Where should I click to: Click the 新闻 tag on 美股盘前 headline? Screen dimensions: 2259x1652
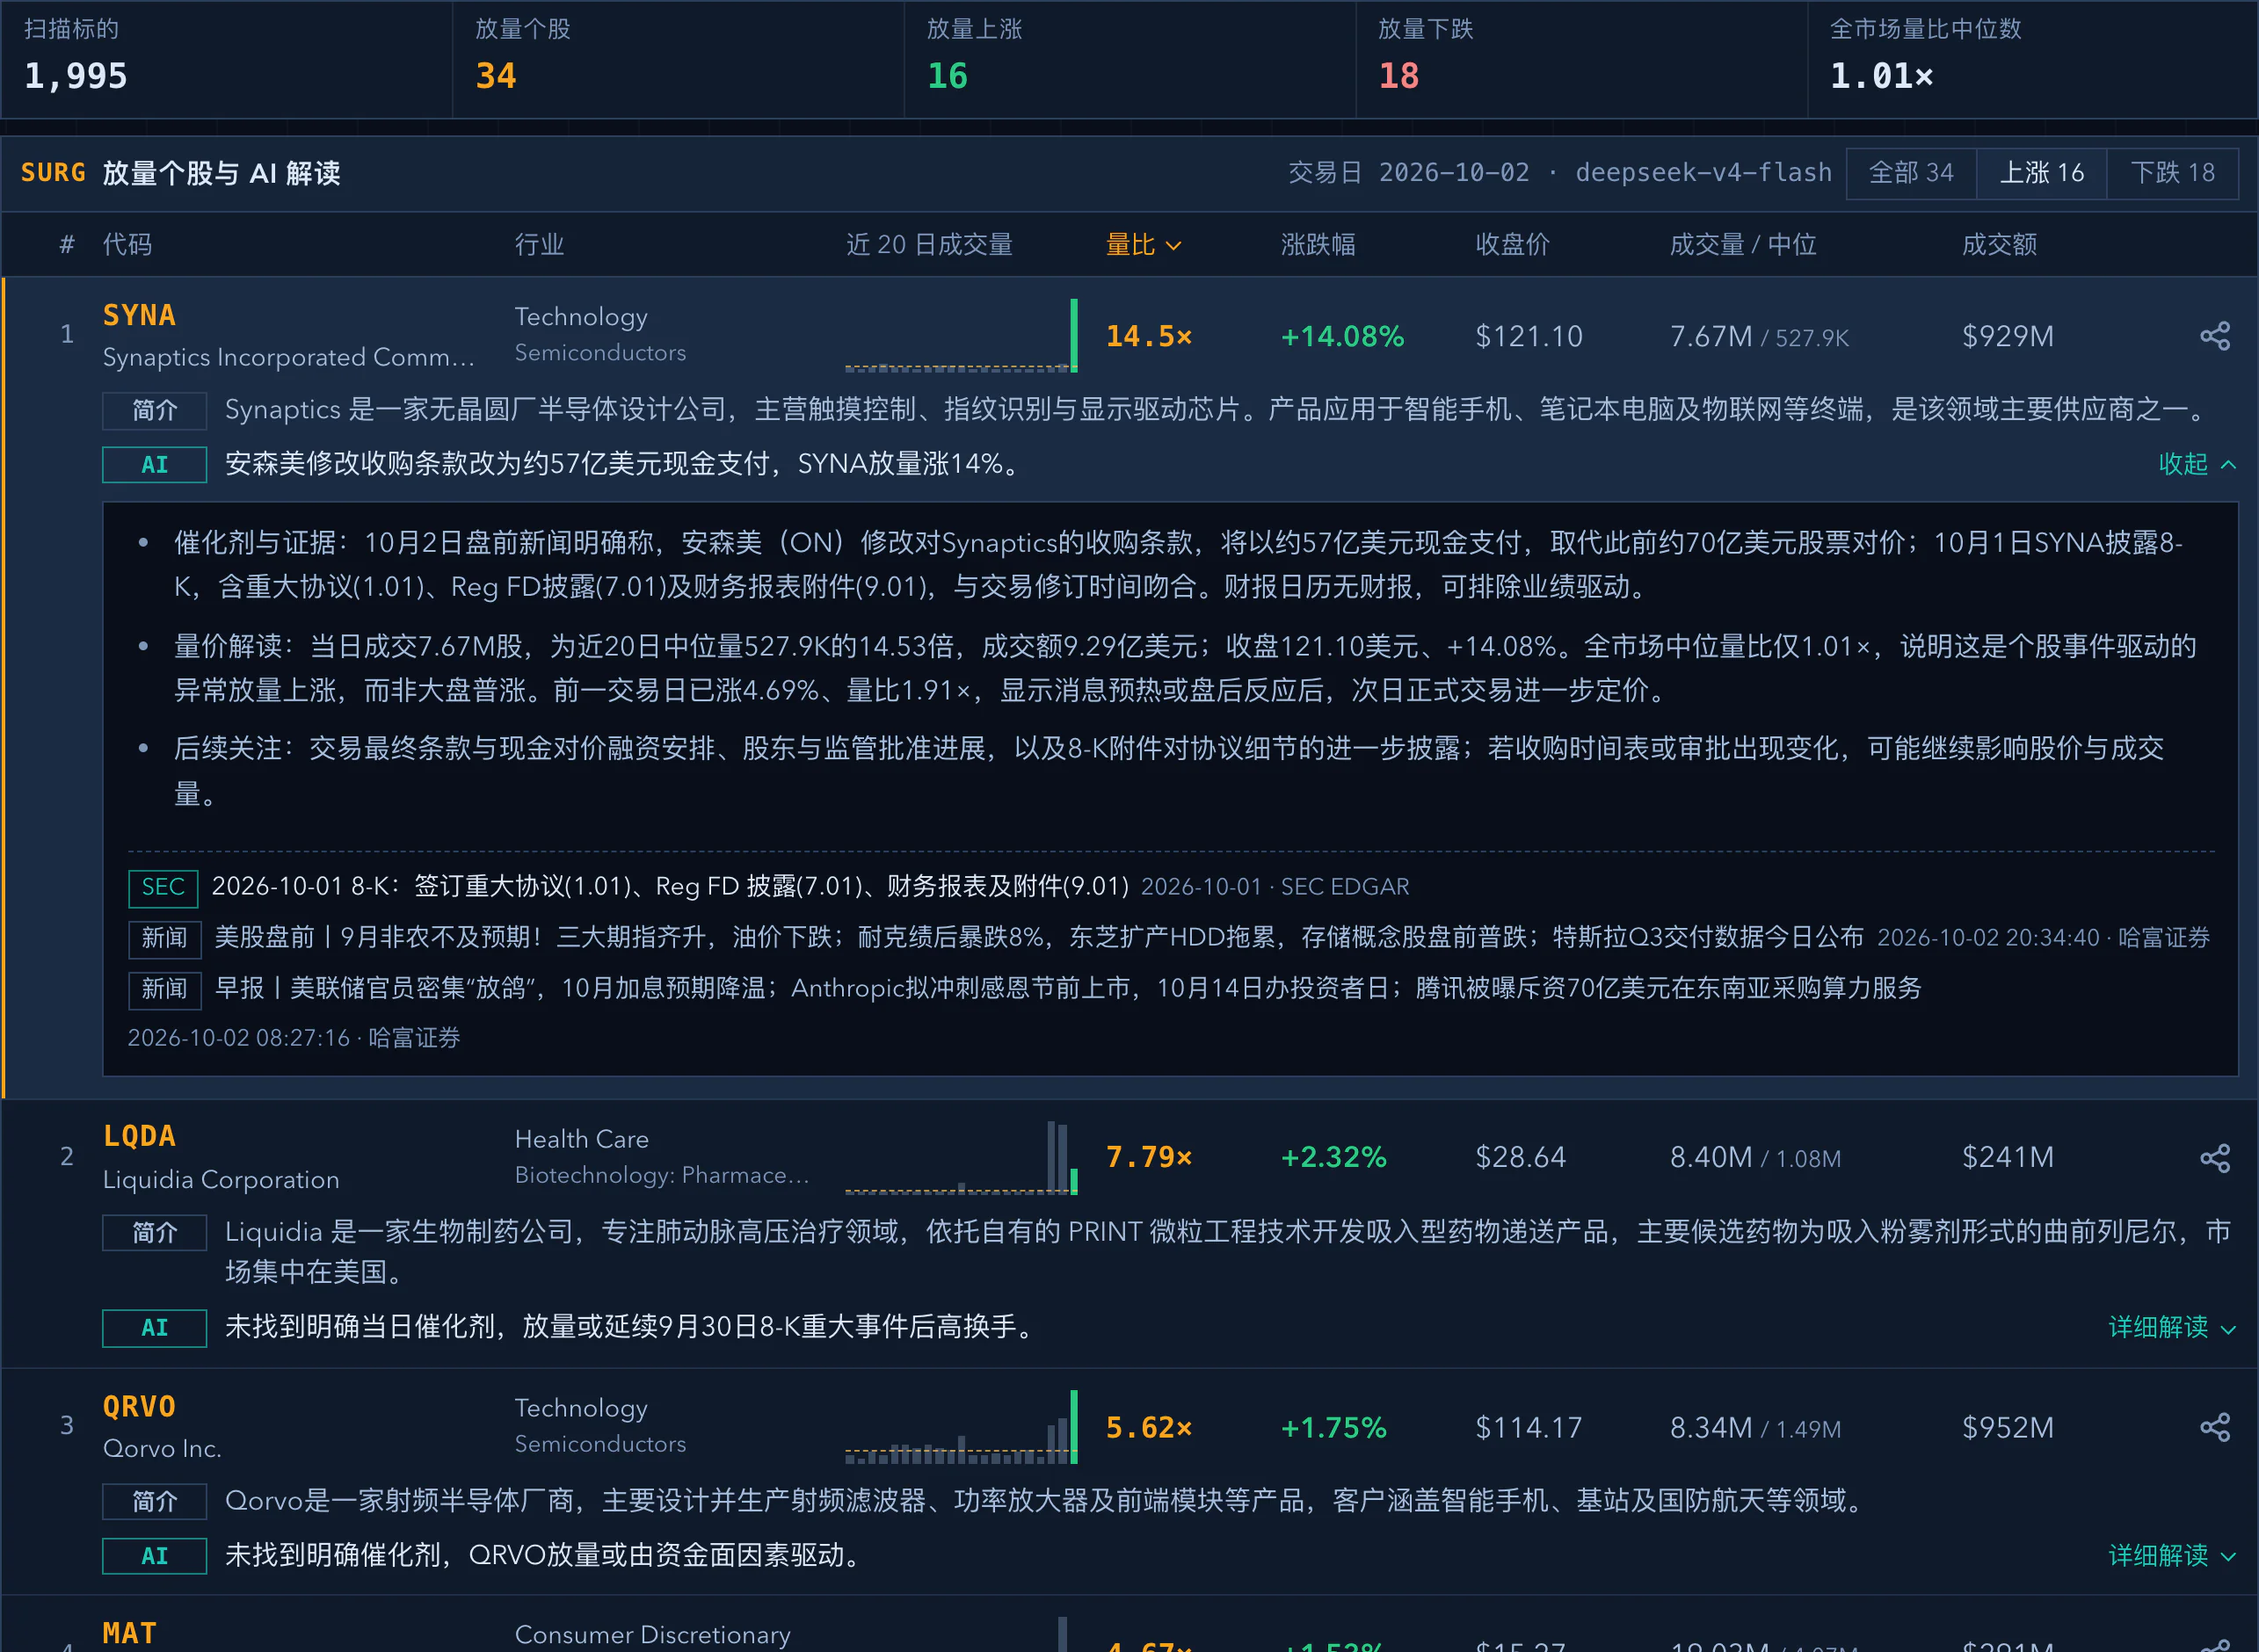click(165, 938)
